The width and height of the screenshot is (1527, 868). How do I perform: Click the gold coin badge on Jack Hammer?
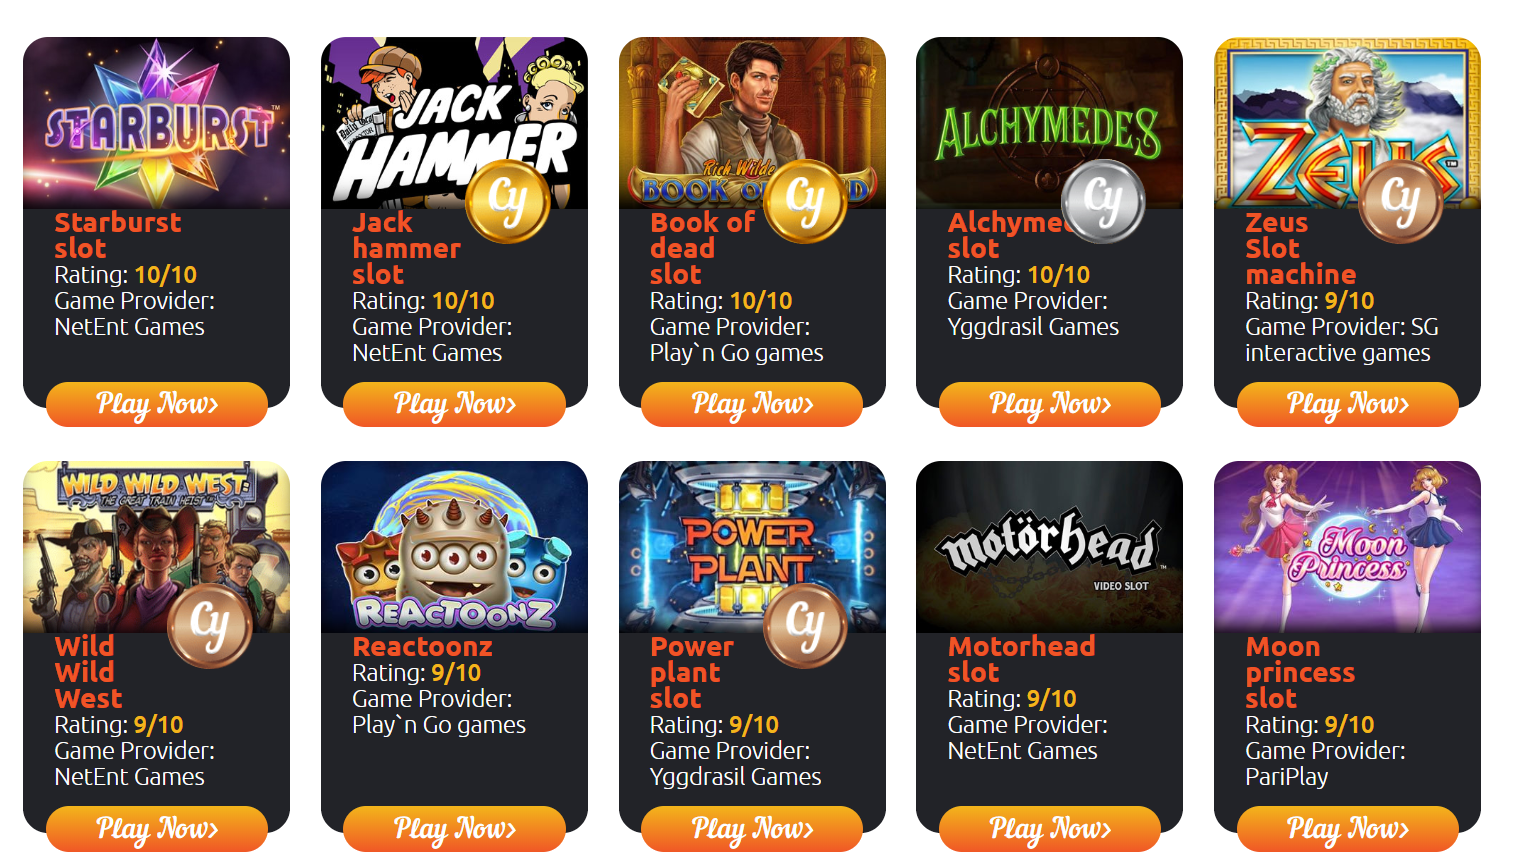pyautogui.click(x=508, y=201)
